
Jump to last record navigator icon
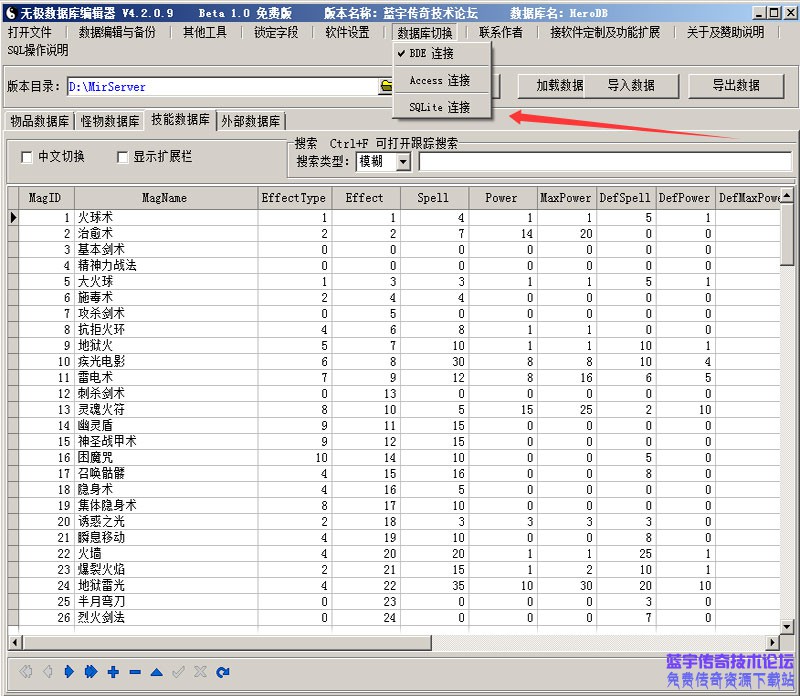(x=90, y=672)
